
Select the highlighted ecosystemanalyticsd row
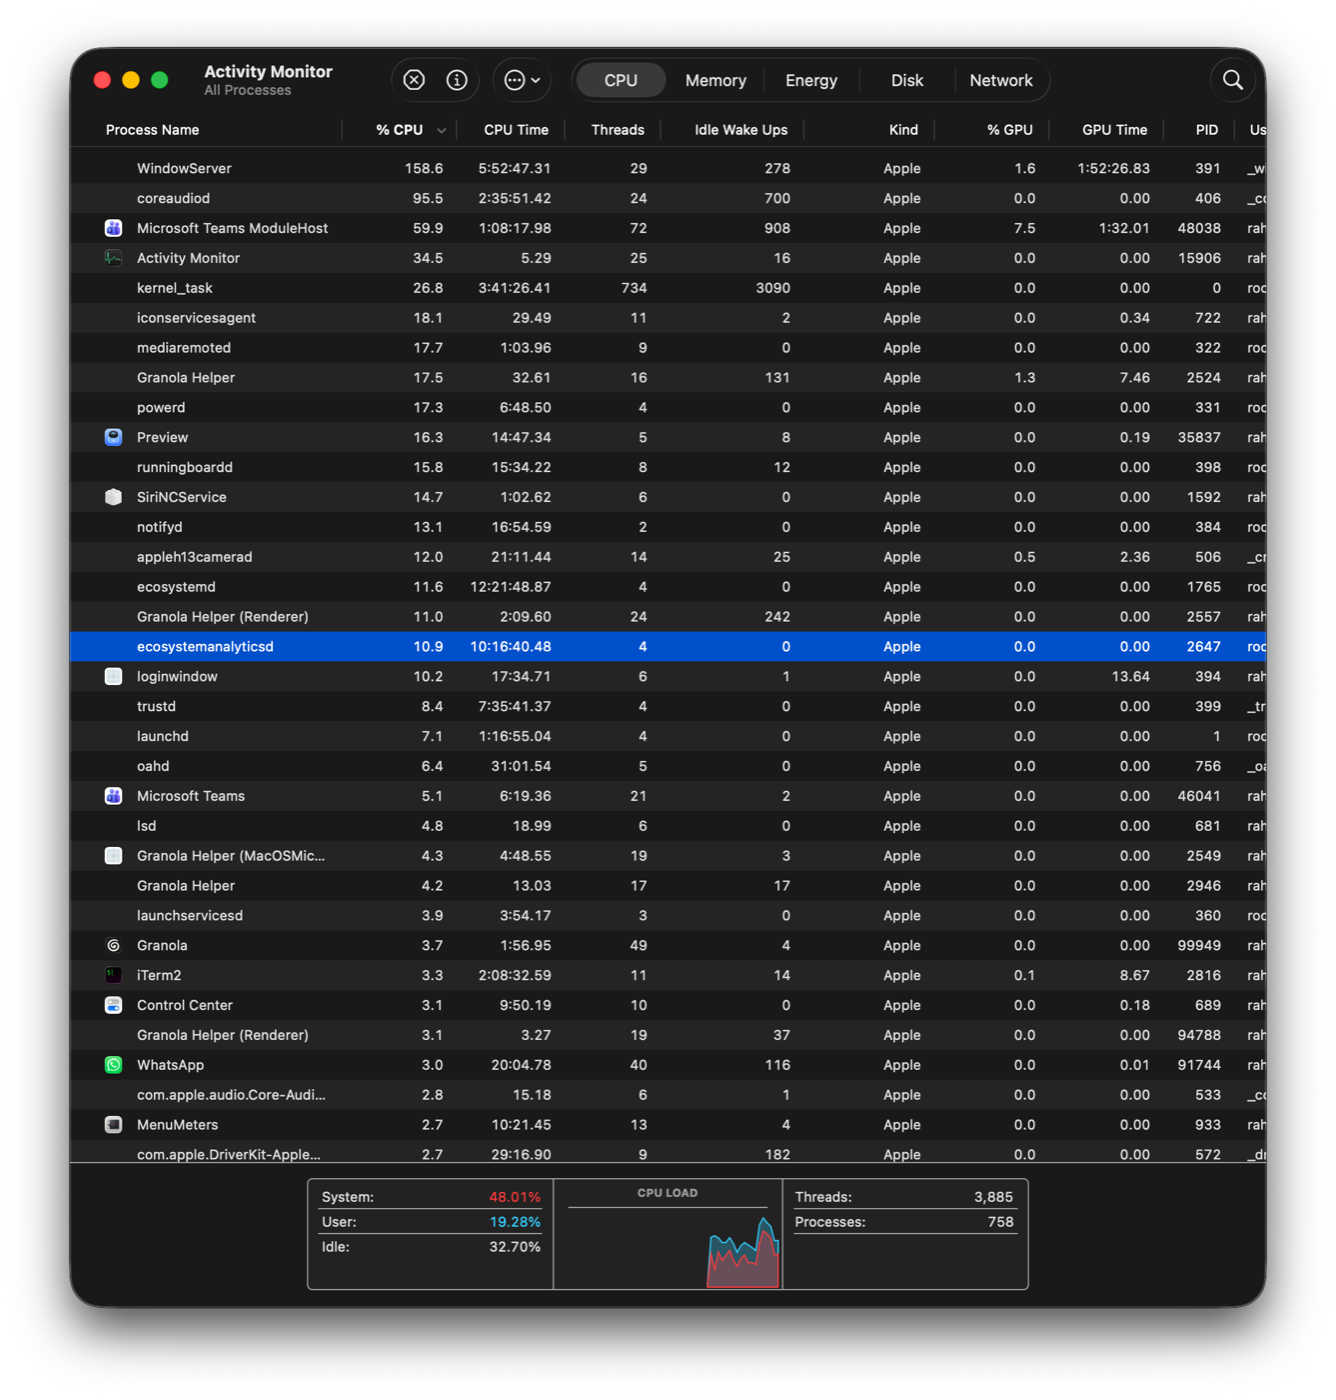[668, 647]
